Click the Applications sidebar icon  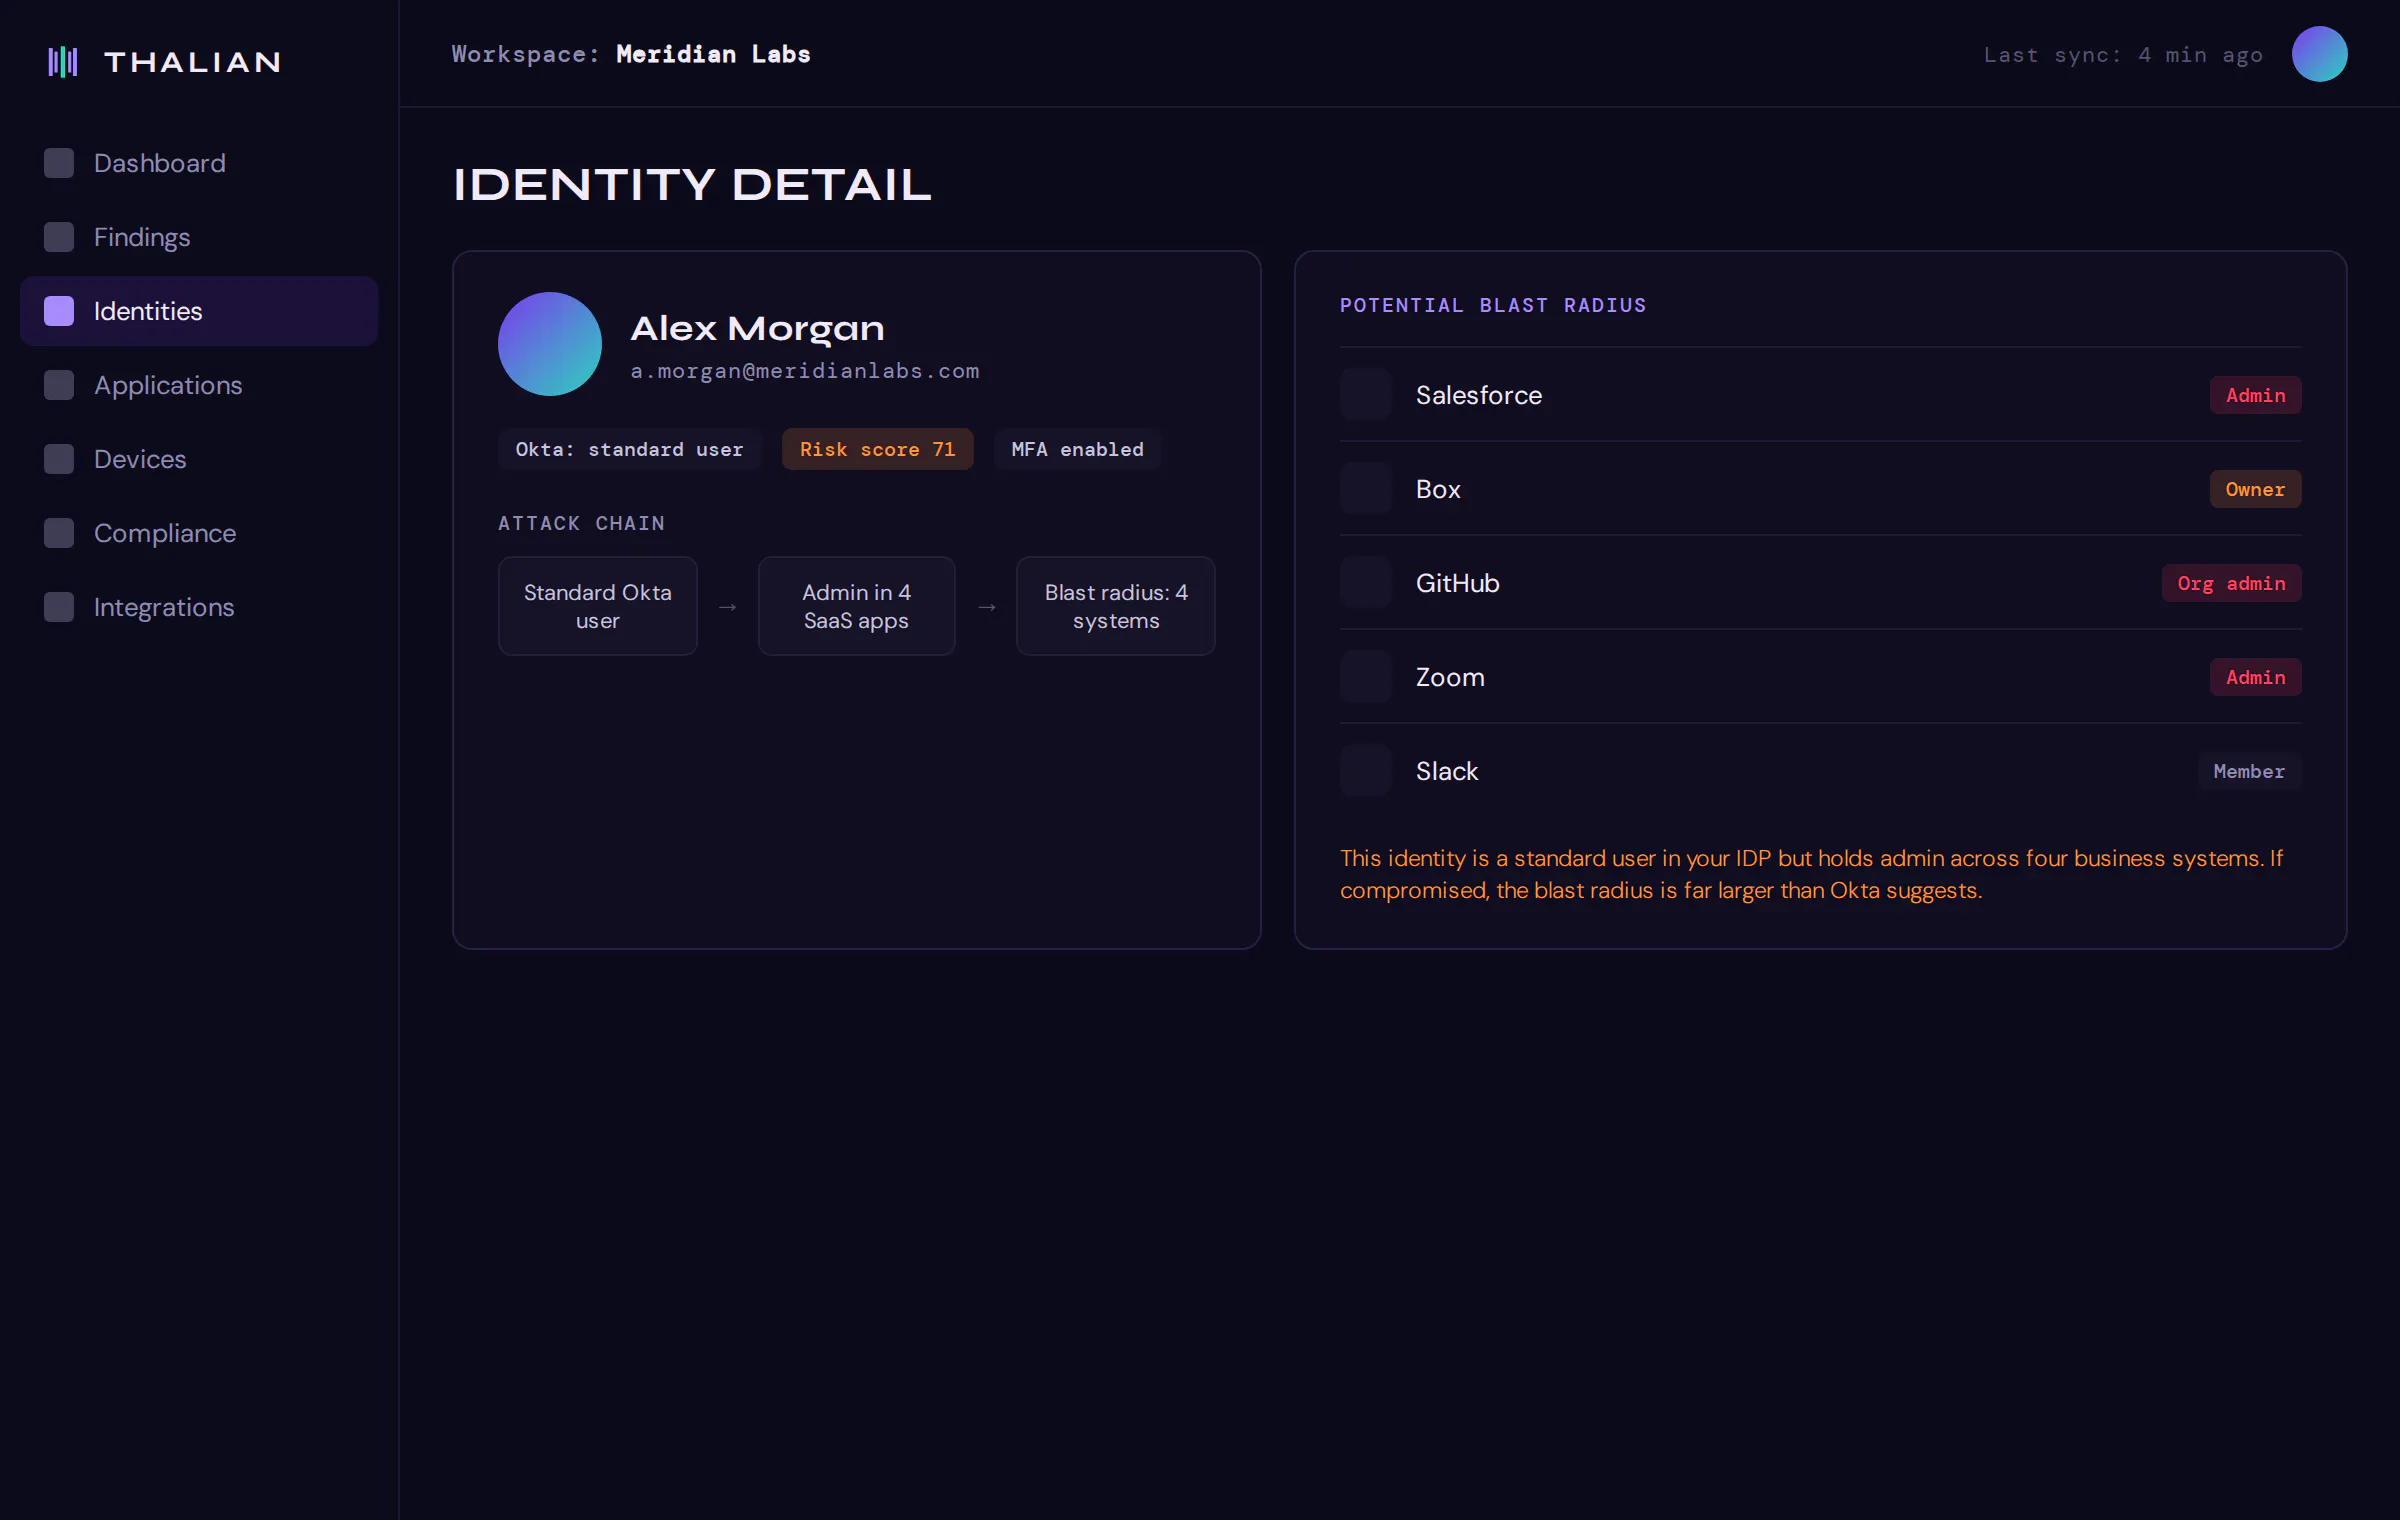59,385
